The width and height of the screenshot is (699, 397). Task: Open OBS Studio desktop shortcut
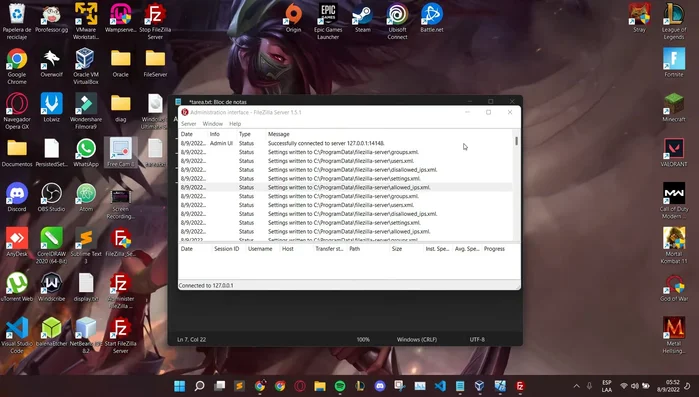pyautogui.click(x=51, y=197)
